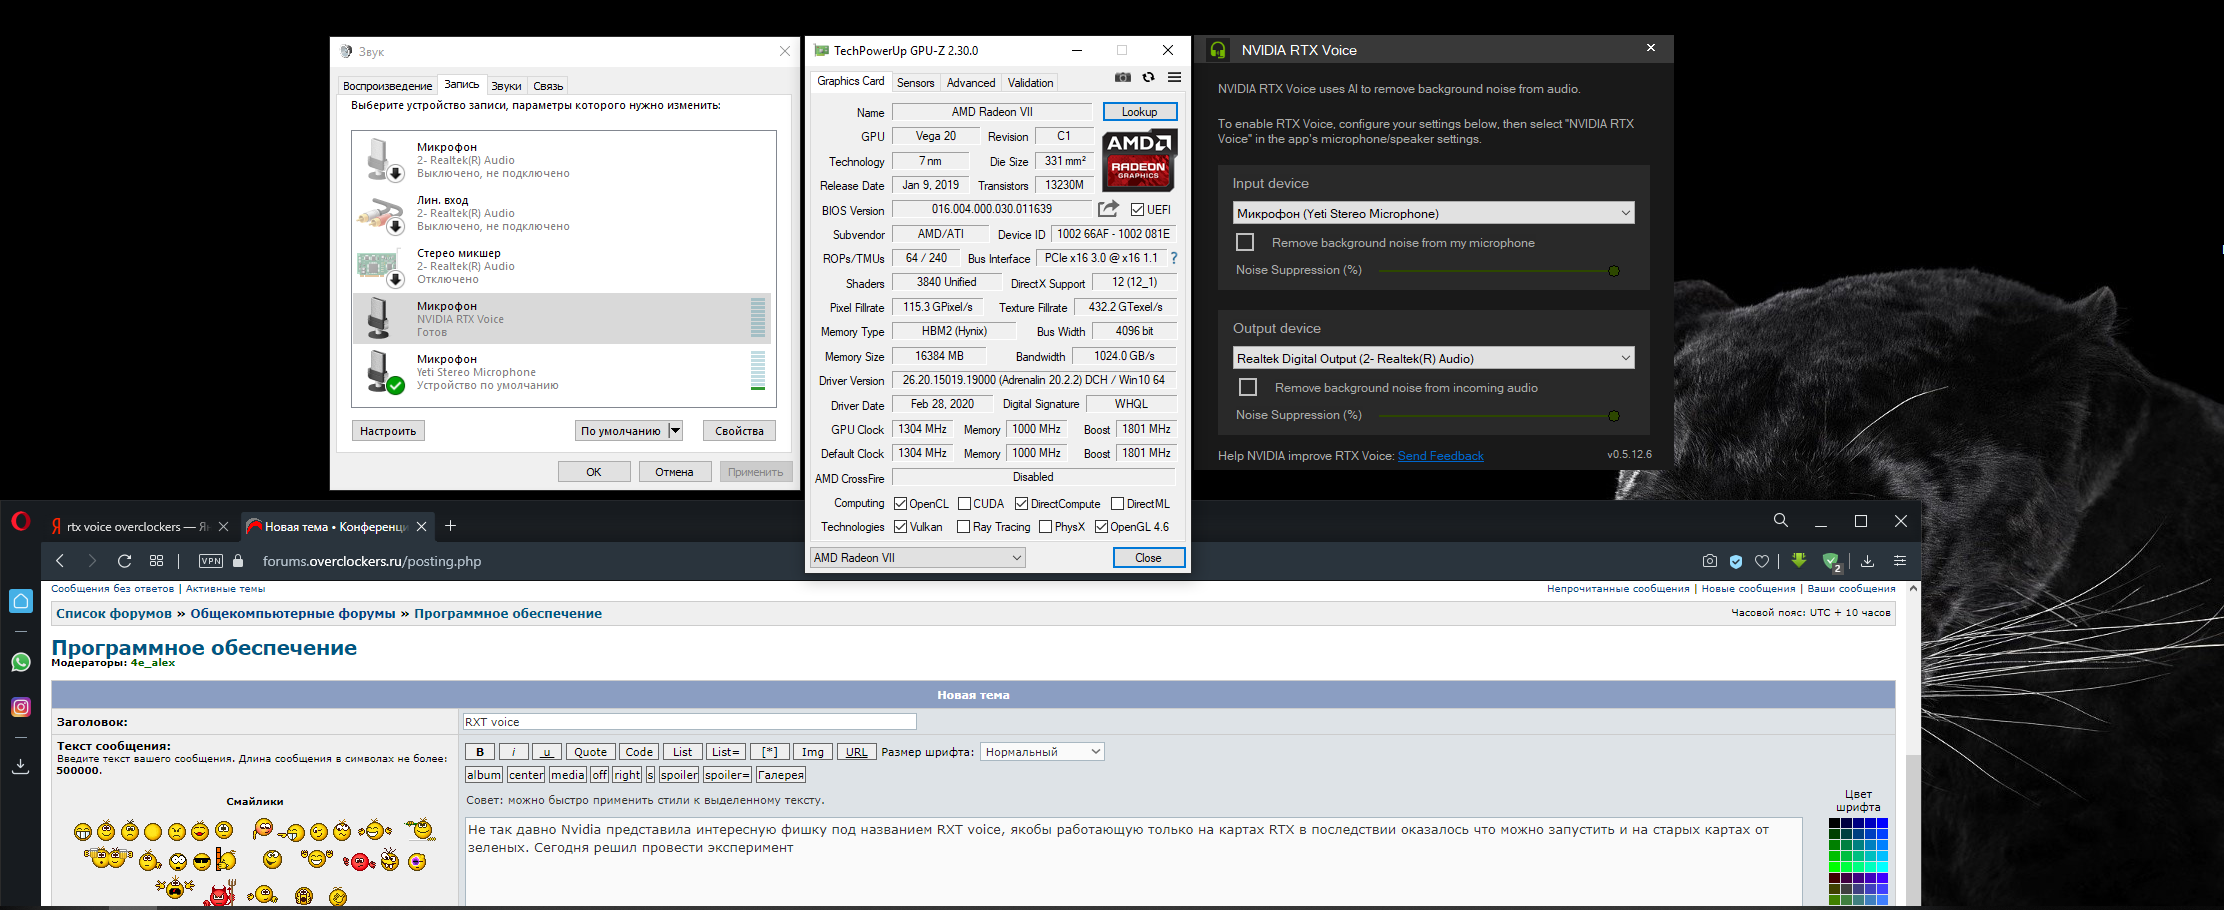The width and height of the screenshot is (2224, 910).
Task: Open the 'Звуки' tab in Sound dialog
Action: click(506, 86)
